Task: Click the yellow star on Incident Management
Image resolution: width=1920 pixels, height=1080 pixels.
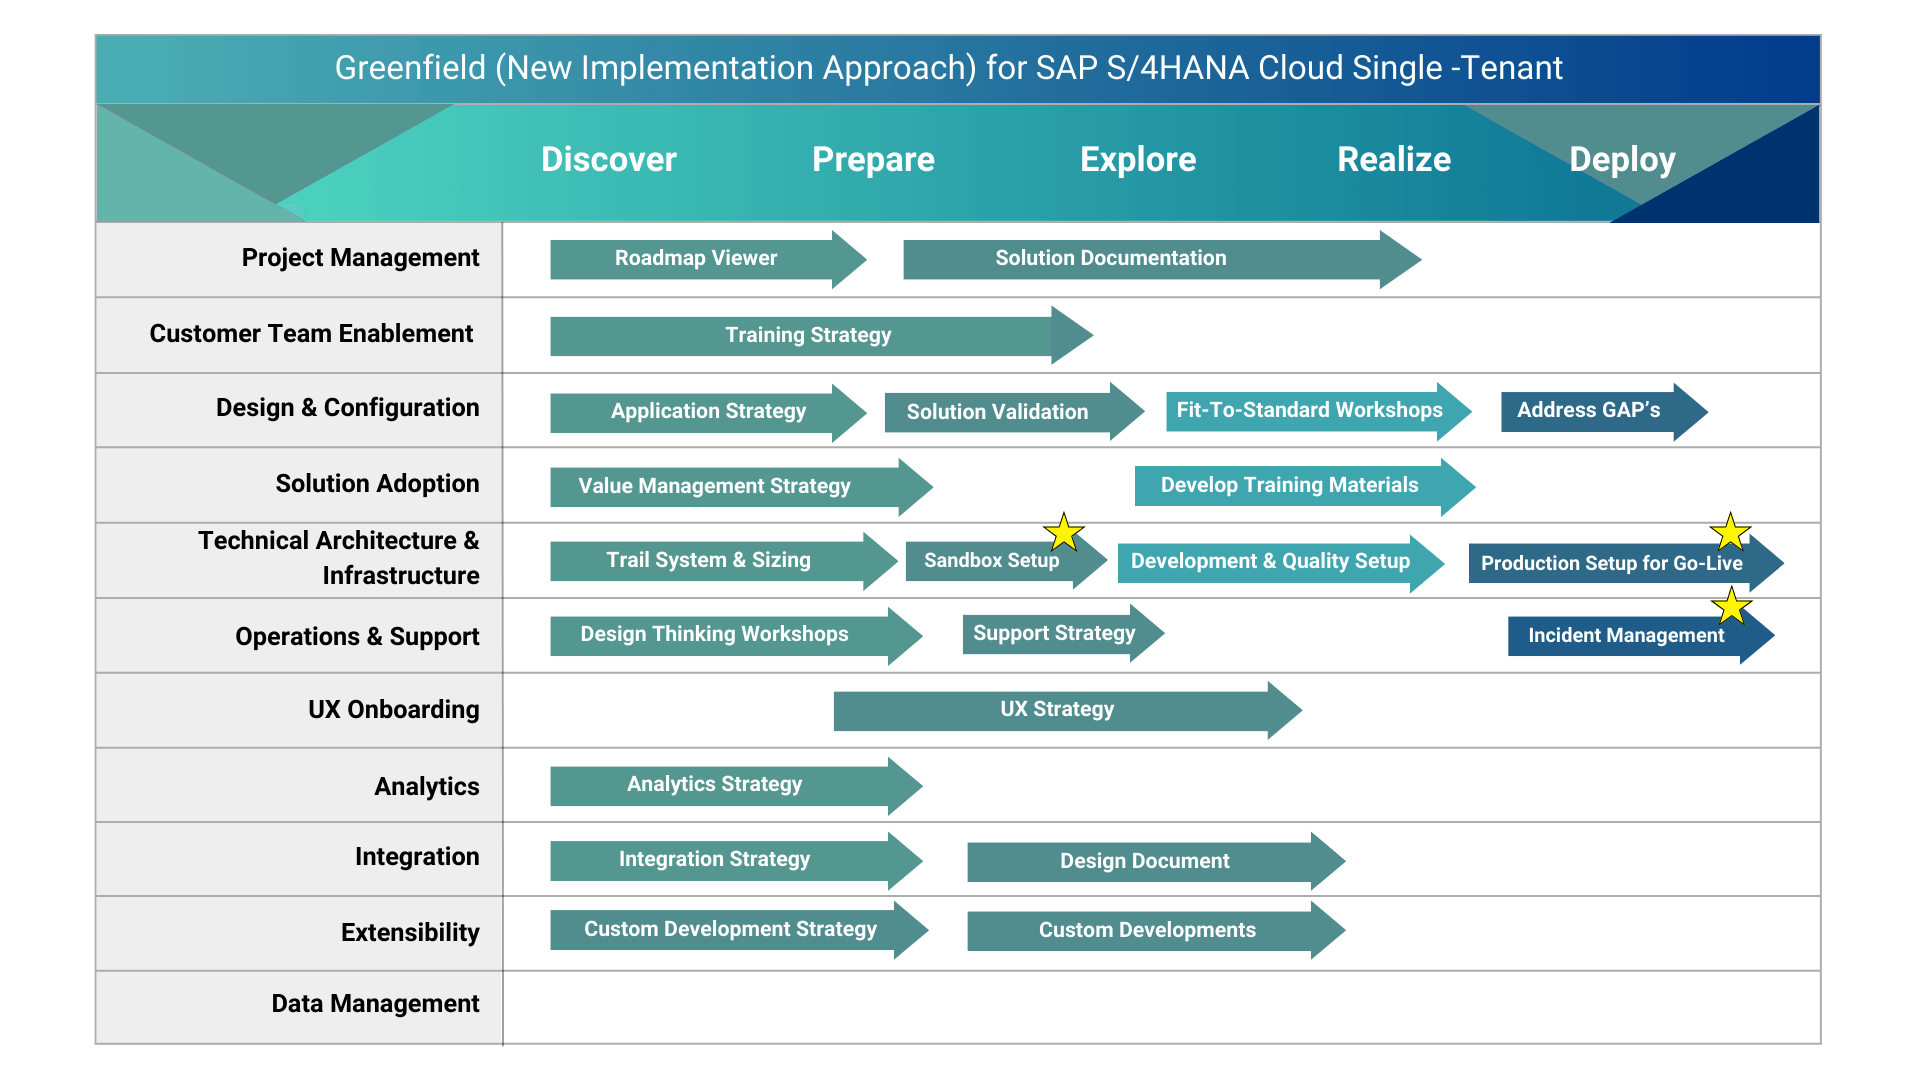Action: [1731, 606]
